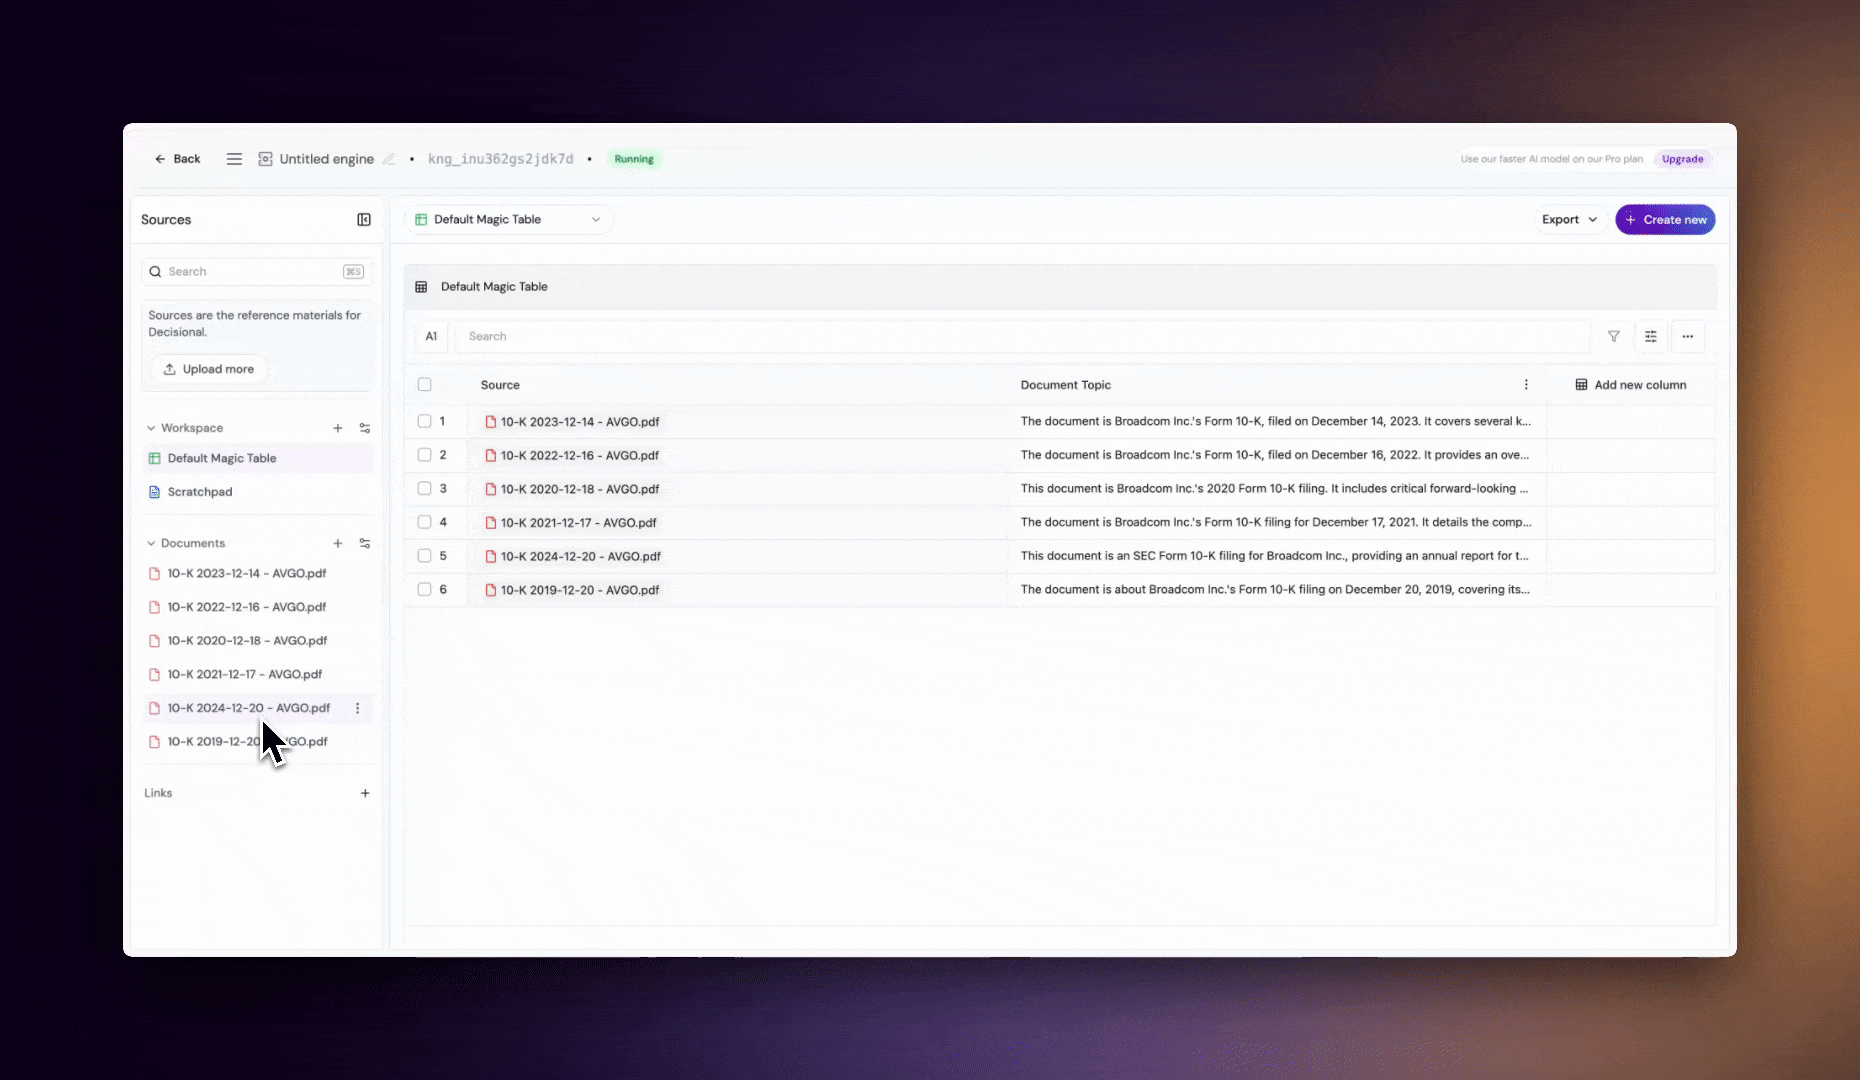The height and width of the screenshot is (1080, 1860).
Task: Open the hamburger menu icon
Action: click(x=234, y=159)
